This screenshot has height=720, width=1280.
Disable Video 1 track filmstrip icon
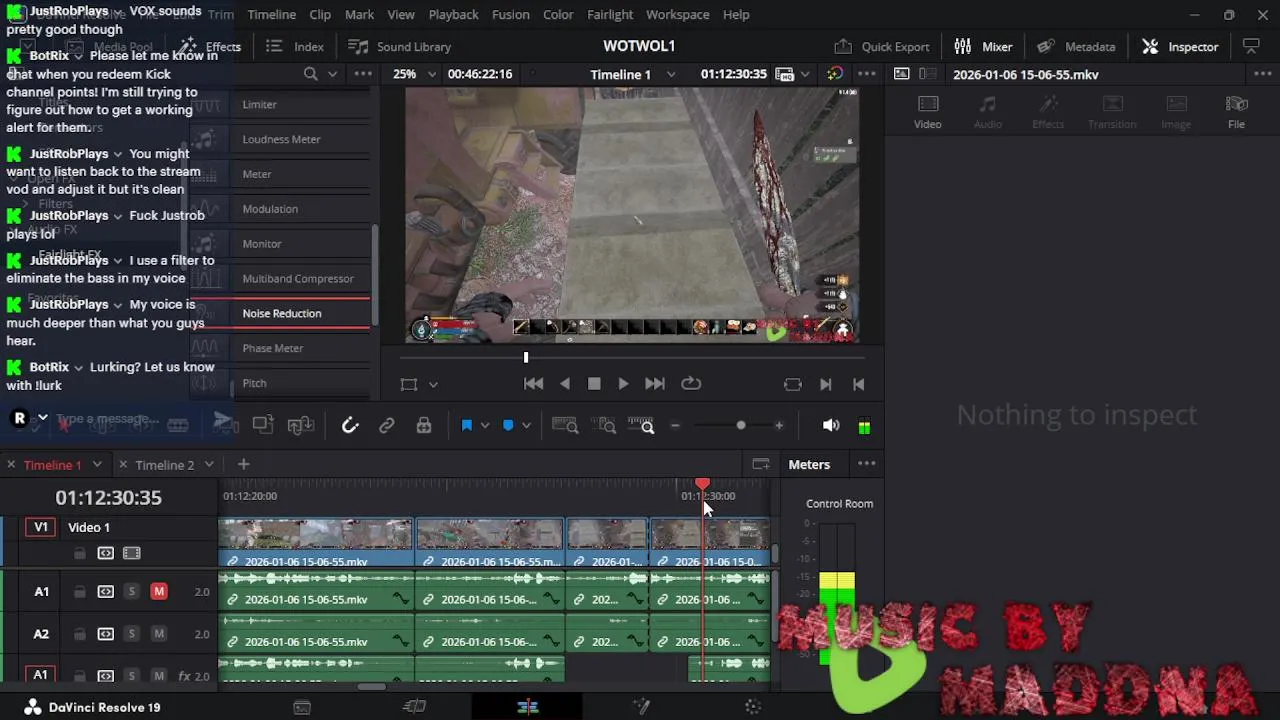click(131, 553)
